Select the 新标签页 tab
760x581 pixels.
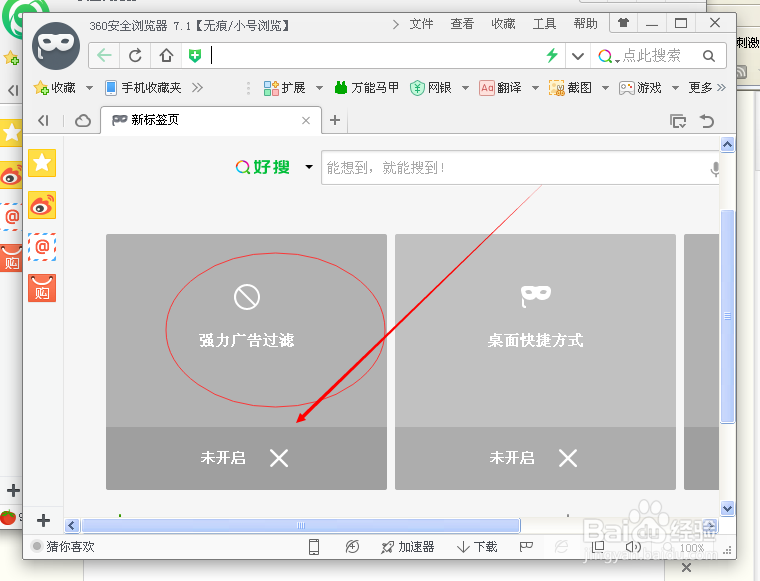[211, 120]
